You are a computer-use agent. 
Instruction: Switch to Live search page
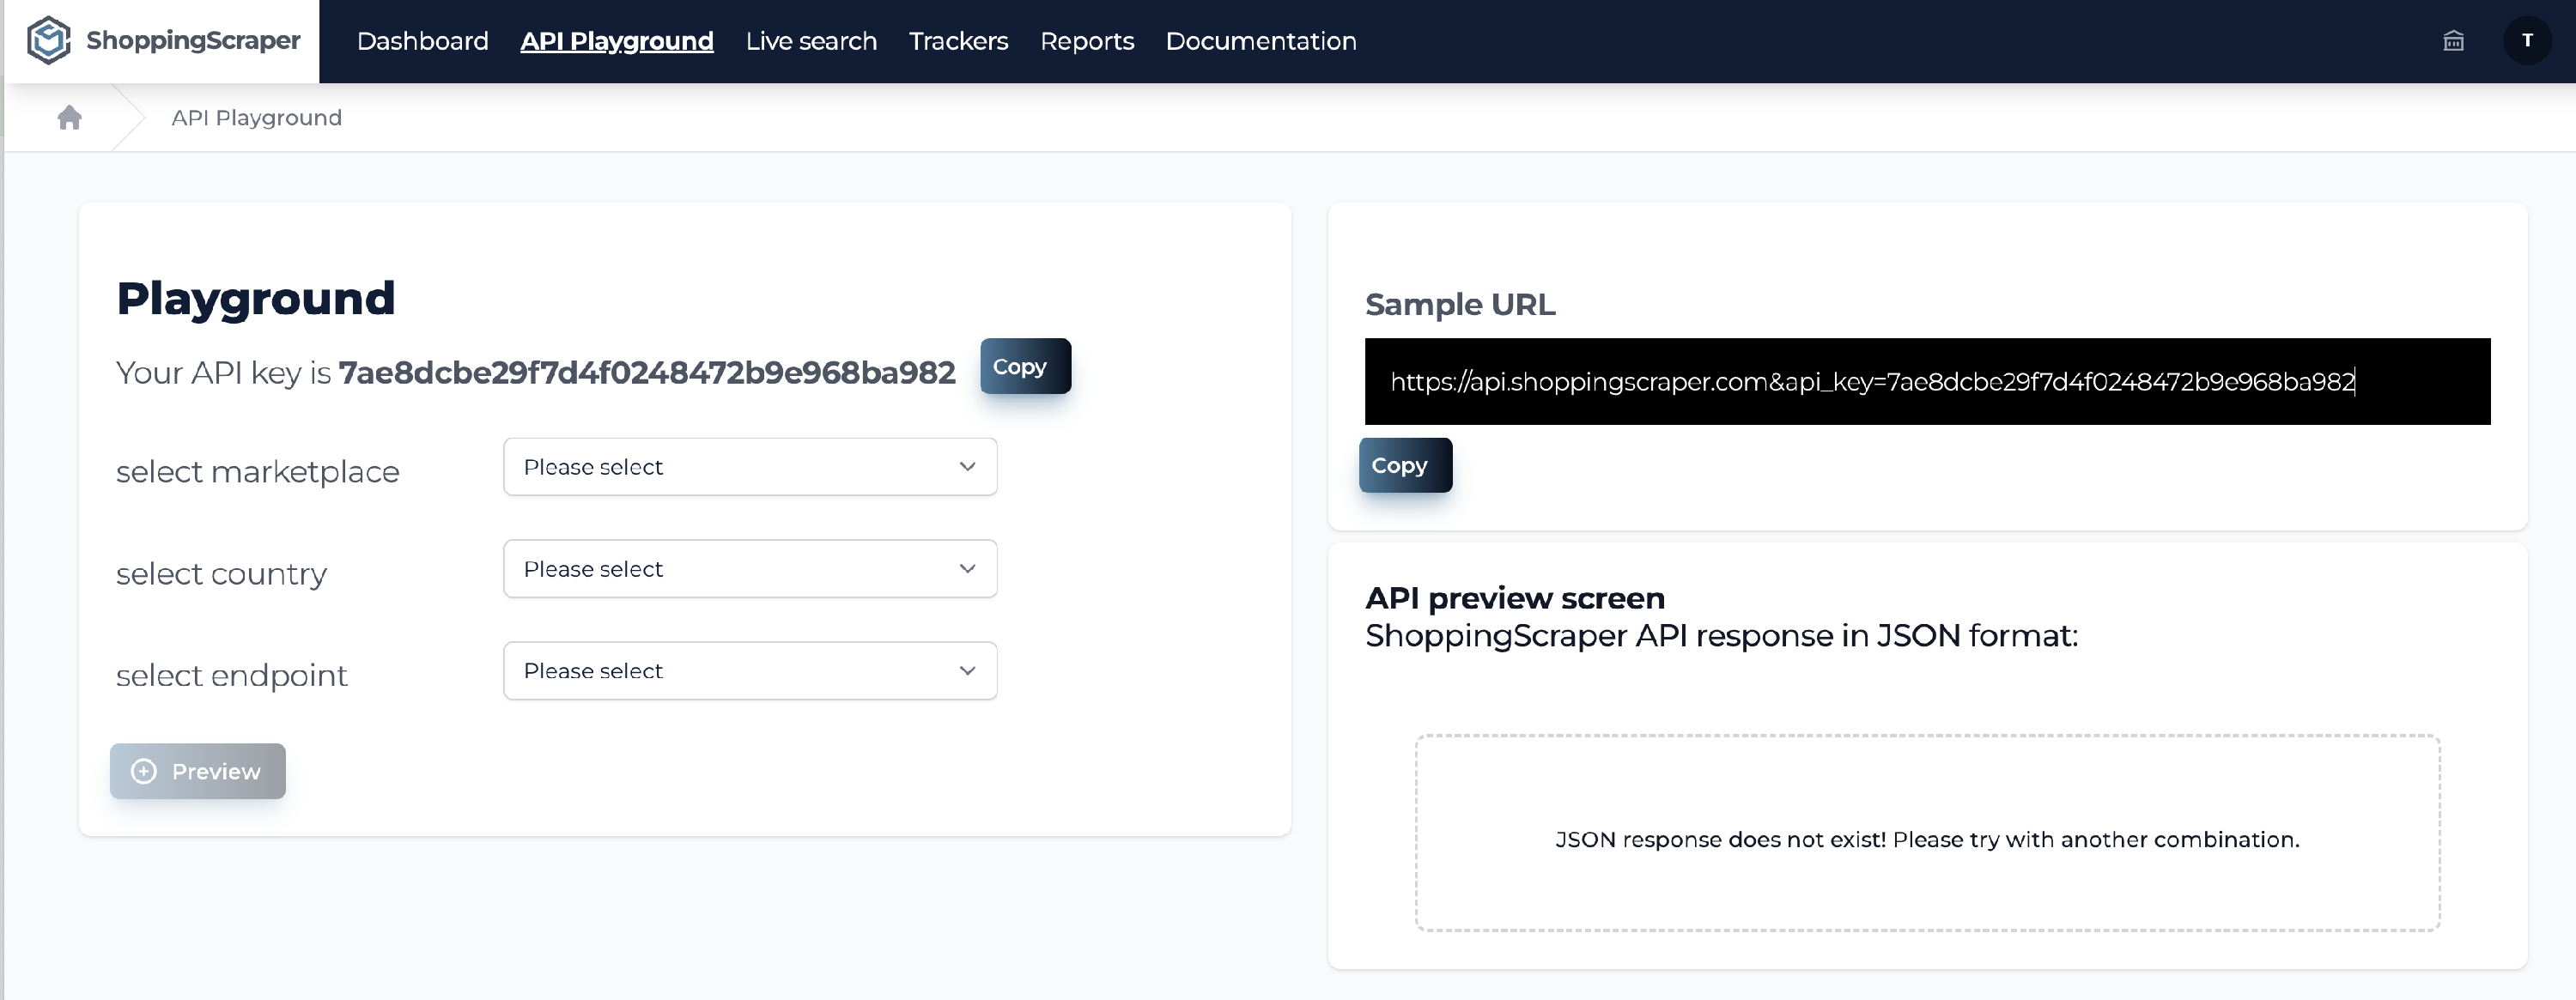coord(811,41)
